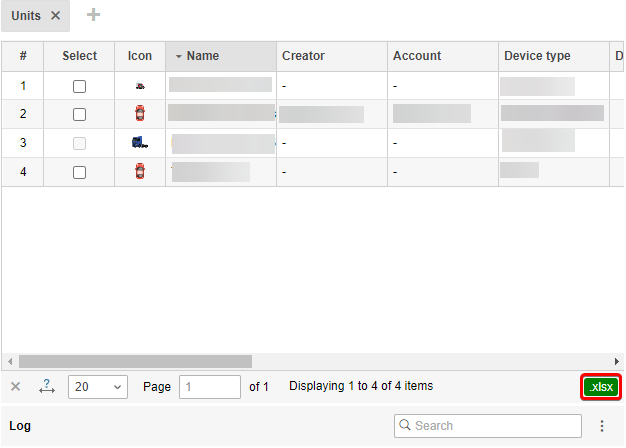Click the 'Displaying 1 to 4 of 4 items' text

(361, 386)
